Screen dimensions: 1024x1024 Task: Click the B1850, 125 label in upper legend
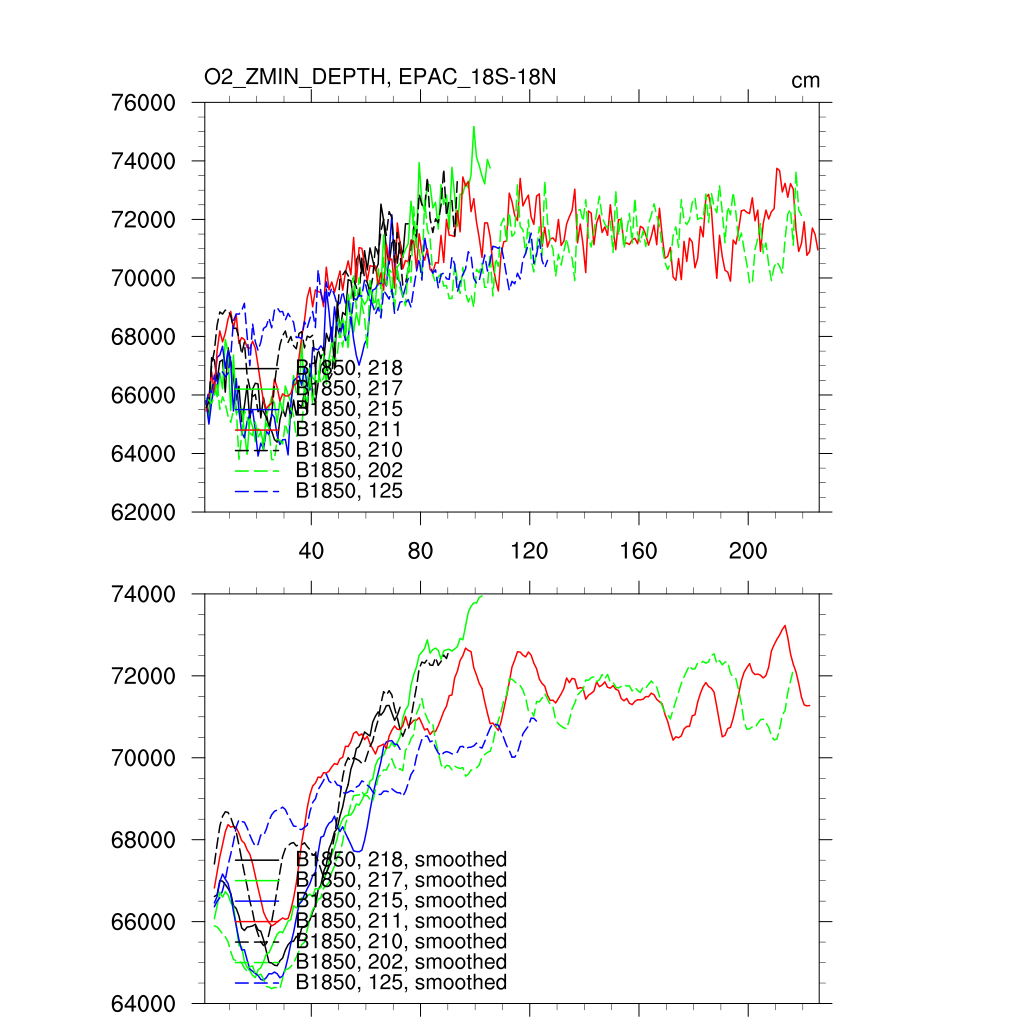coord(349,491)
